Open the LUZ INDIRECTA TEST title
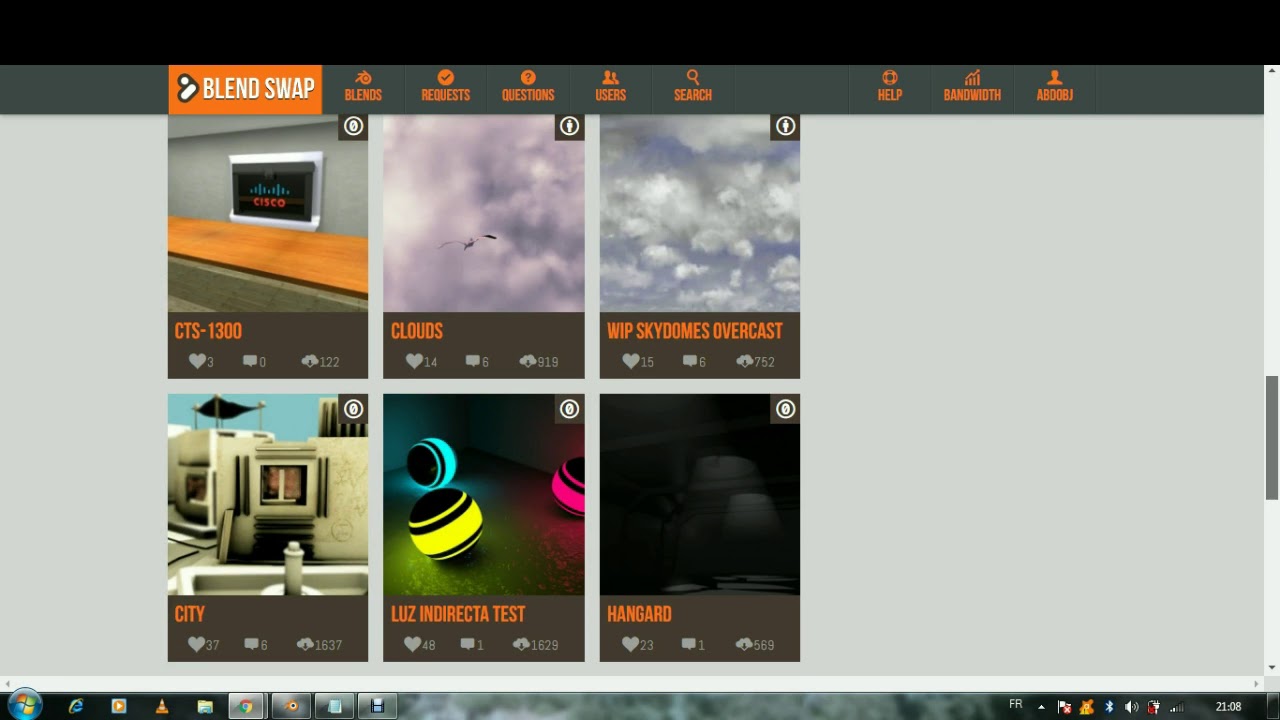Viewport: 1280px width, 720px height. pos(458,614)
